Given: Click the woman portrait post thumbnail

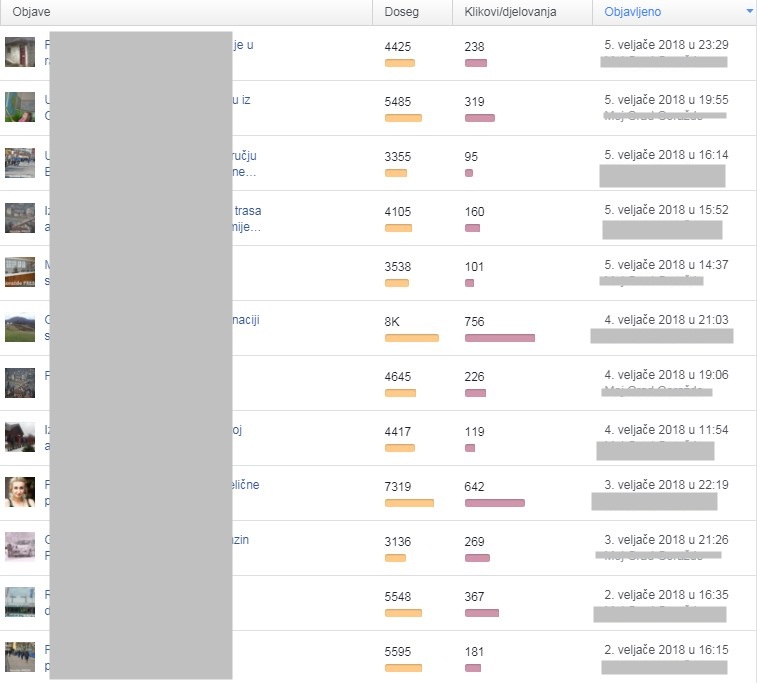Looking at the screenshot, I should point(20,492).
